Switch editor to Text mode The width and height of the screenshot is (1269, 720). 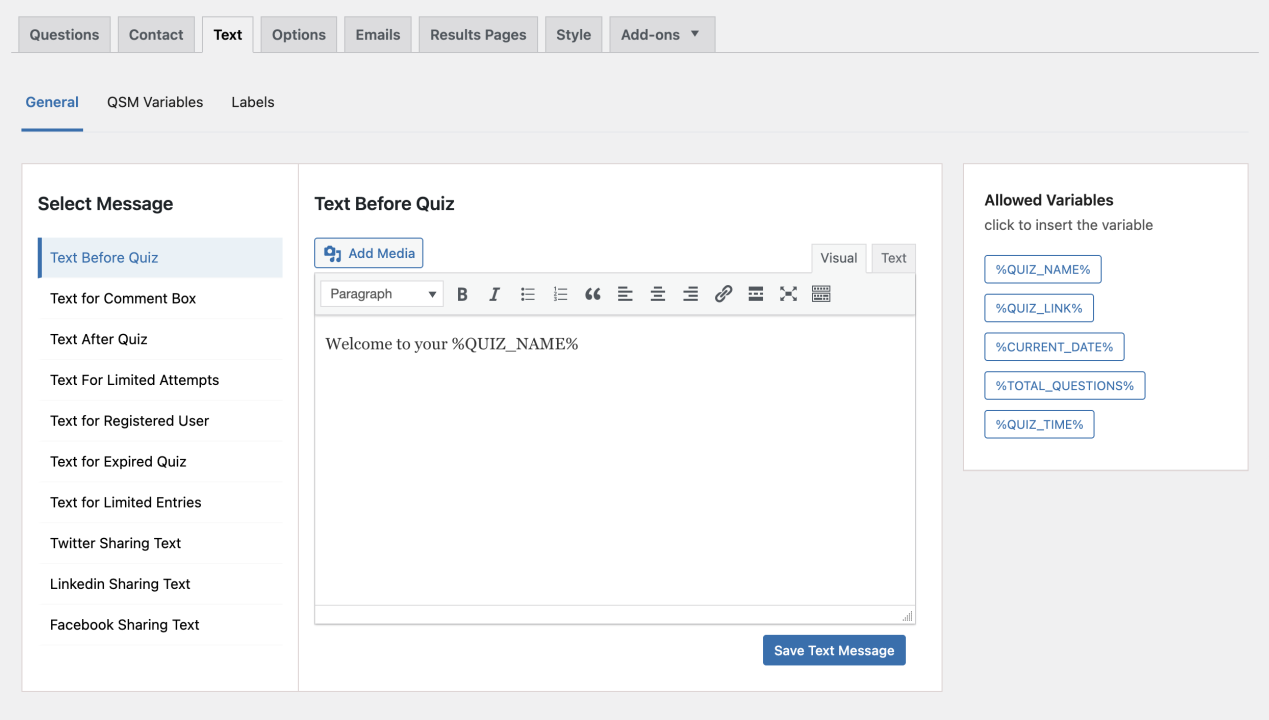[x=892, y=258]
